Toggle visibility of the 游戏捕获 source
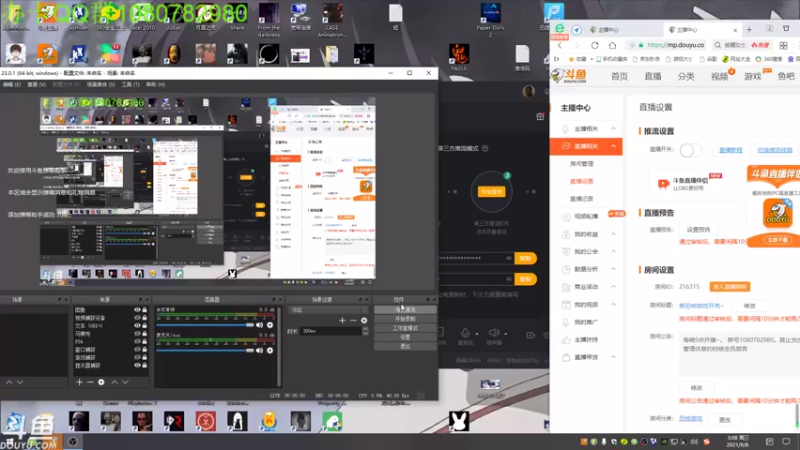This screenshot has height=450, width=800. pyautogui.click(x=137, y=357)
